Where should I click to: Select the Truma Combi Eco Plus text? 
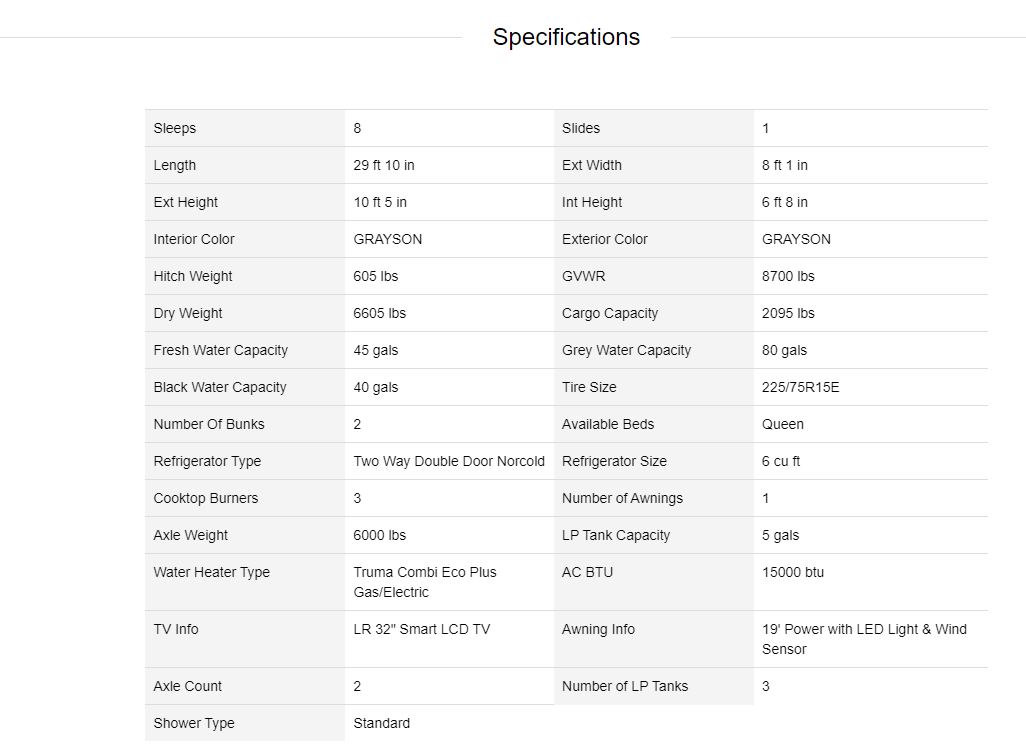(x=425, y=573)
